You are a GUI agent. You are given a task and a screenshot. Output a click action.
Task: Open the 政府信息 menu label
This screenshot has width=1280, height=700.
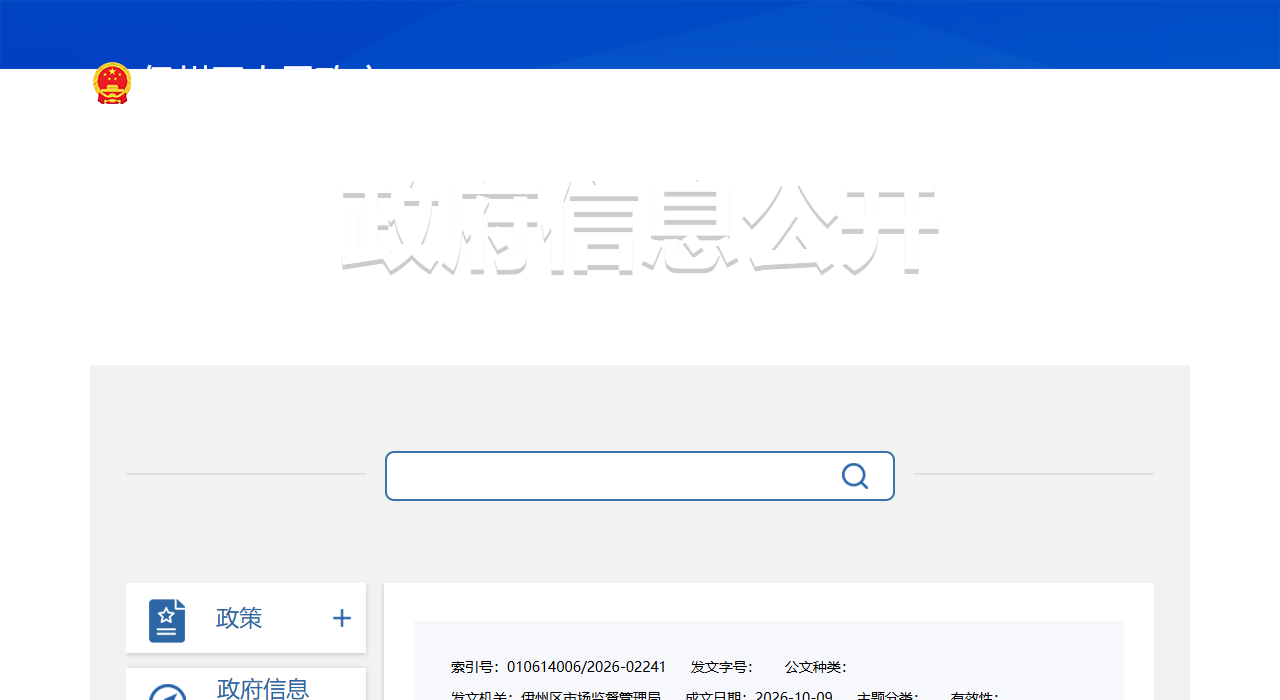pyautogui.click(x=263, y=688)
